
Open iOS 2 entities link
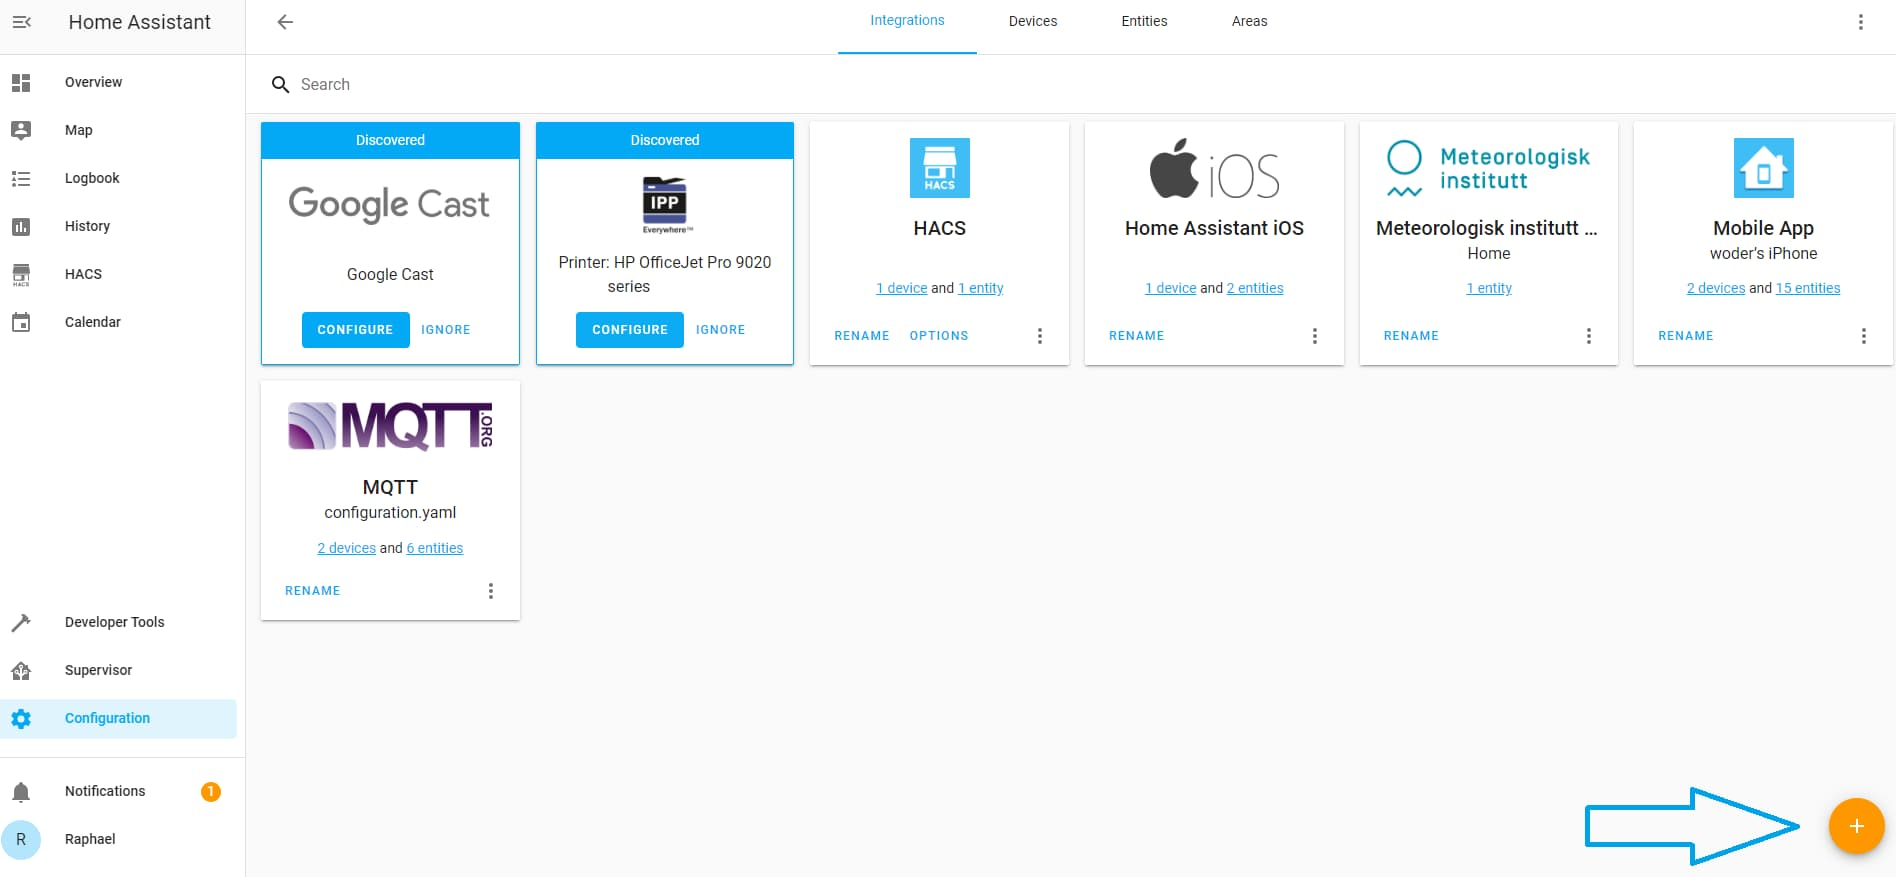coord(1255,288)
